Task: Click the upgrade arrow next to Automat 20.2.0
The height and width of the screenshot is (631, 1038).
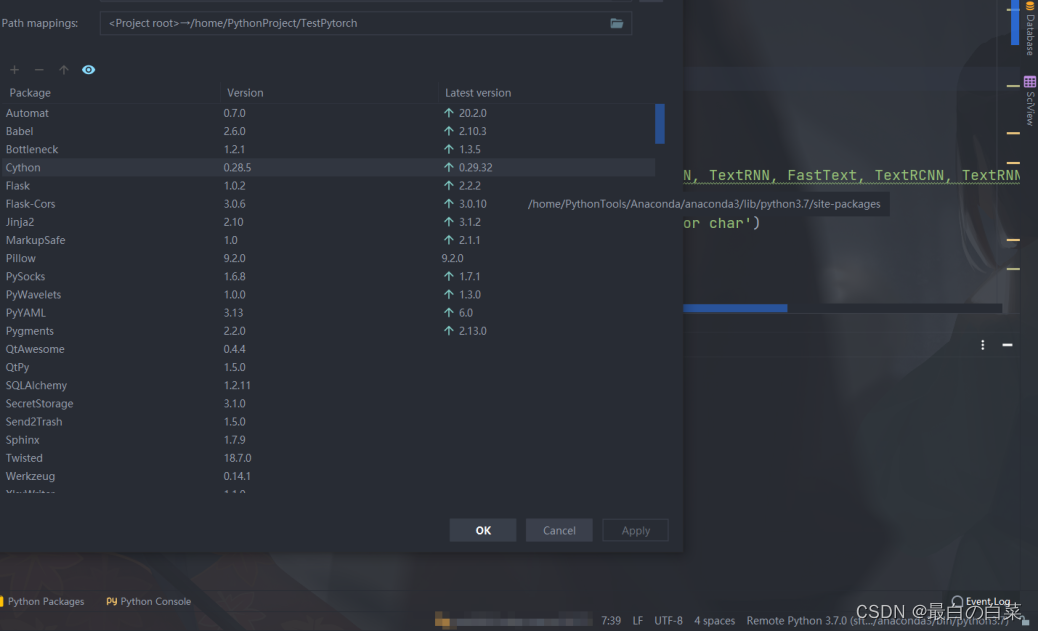Action: coord(449,113)
